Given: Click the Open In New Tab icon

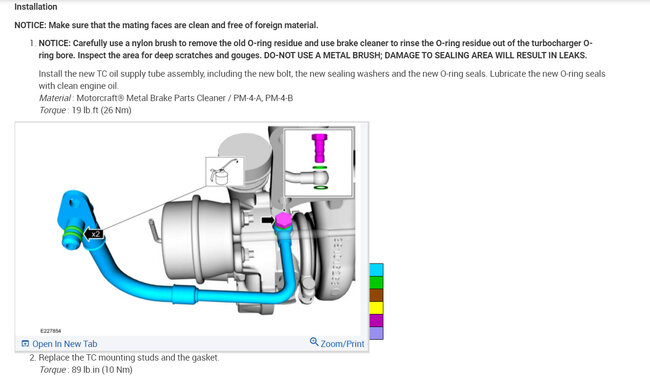Looking at the screenshot, I should (25, 344).
